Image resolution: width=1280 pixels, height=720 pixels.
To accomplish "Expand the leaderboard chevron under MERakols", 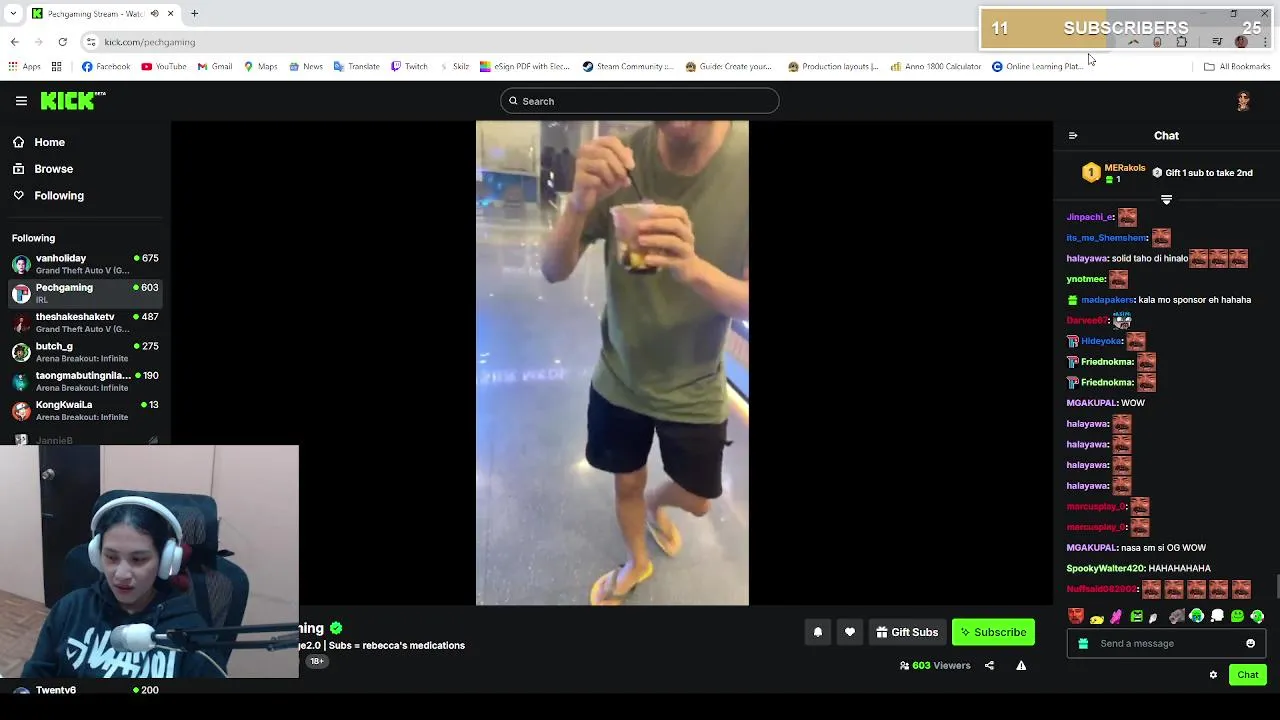I will (x=1166, y=200).
